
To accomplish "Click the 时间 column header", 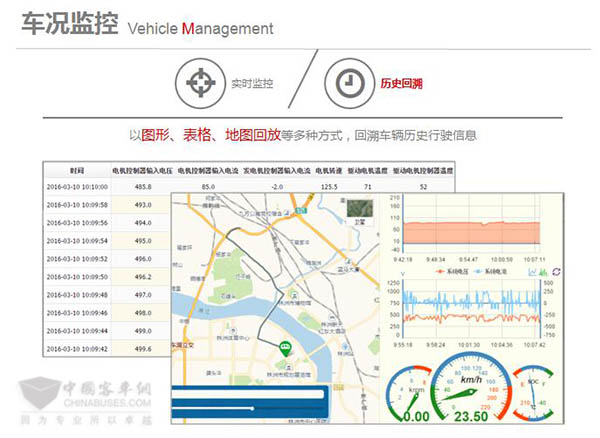I will pos(76,171).
